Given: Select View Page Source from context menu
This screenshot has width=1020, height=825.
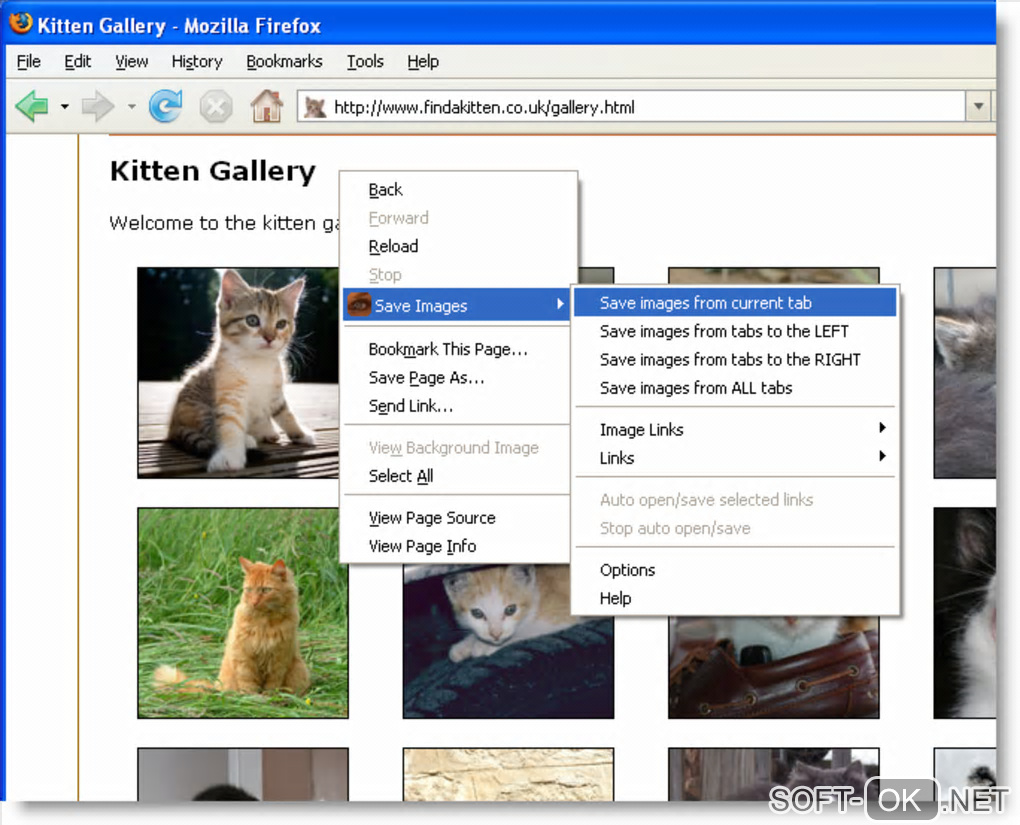Looking at the screenshot, I should [432, 518].
